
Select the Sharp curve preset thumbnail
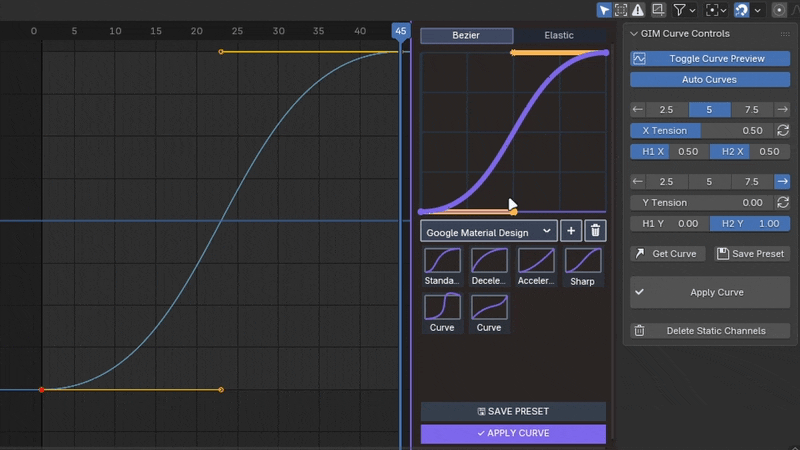pos(583,266)
